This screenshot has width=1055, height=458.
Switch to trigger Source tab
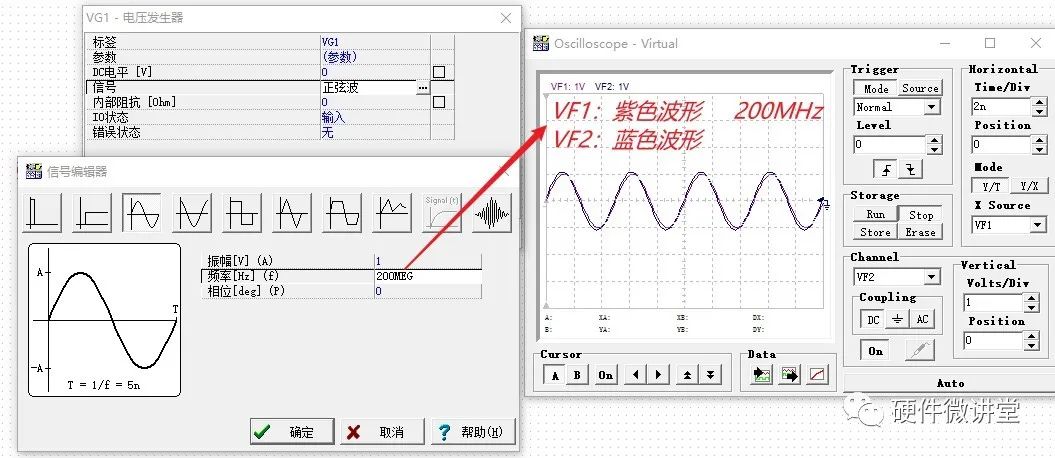point(920,88)
